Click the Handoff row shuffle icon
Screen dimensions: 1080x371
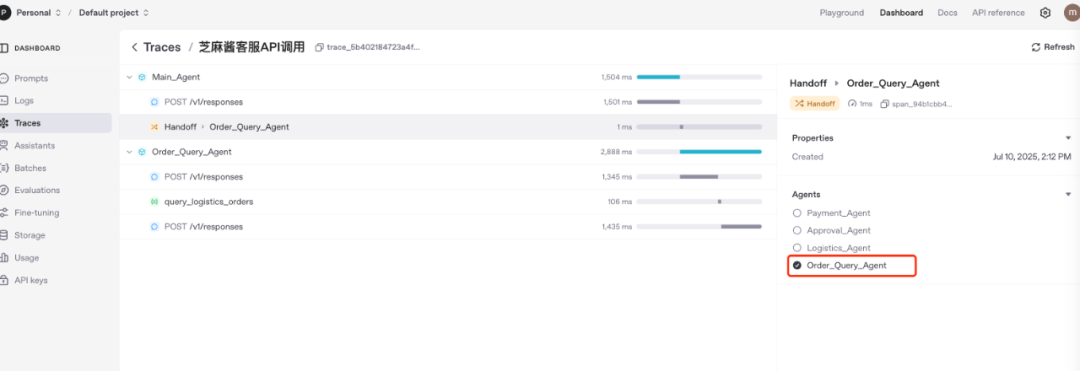click(x=154, y=127)
